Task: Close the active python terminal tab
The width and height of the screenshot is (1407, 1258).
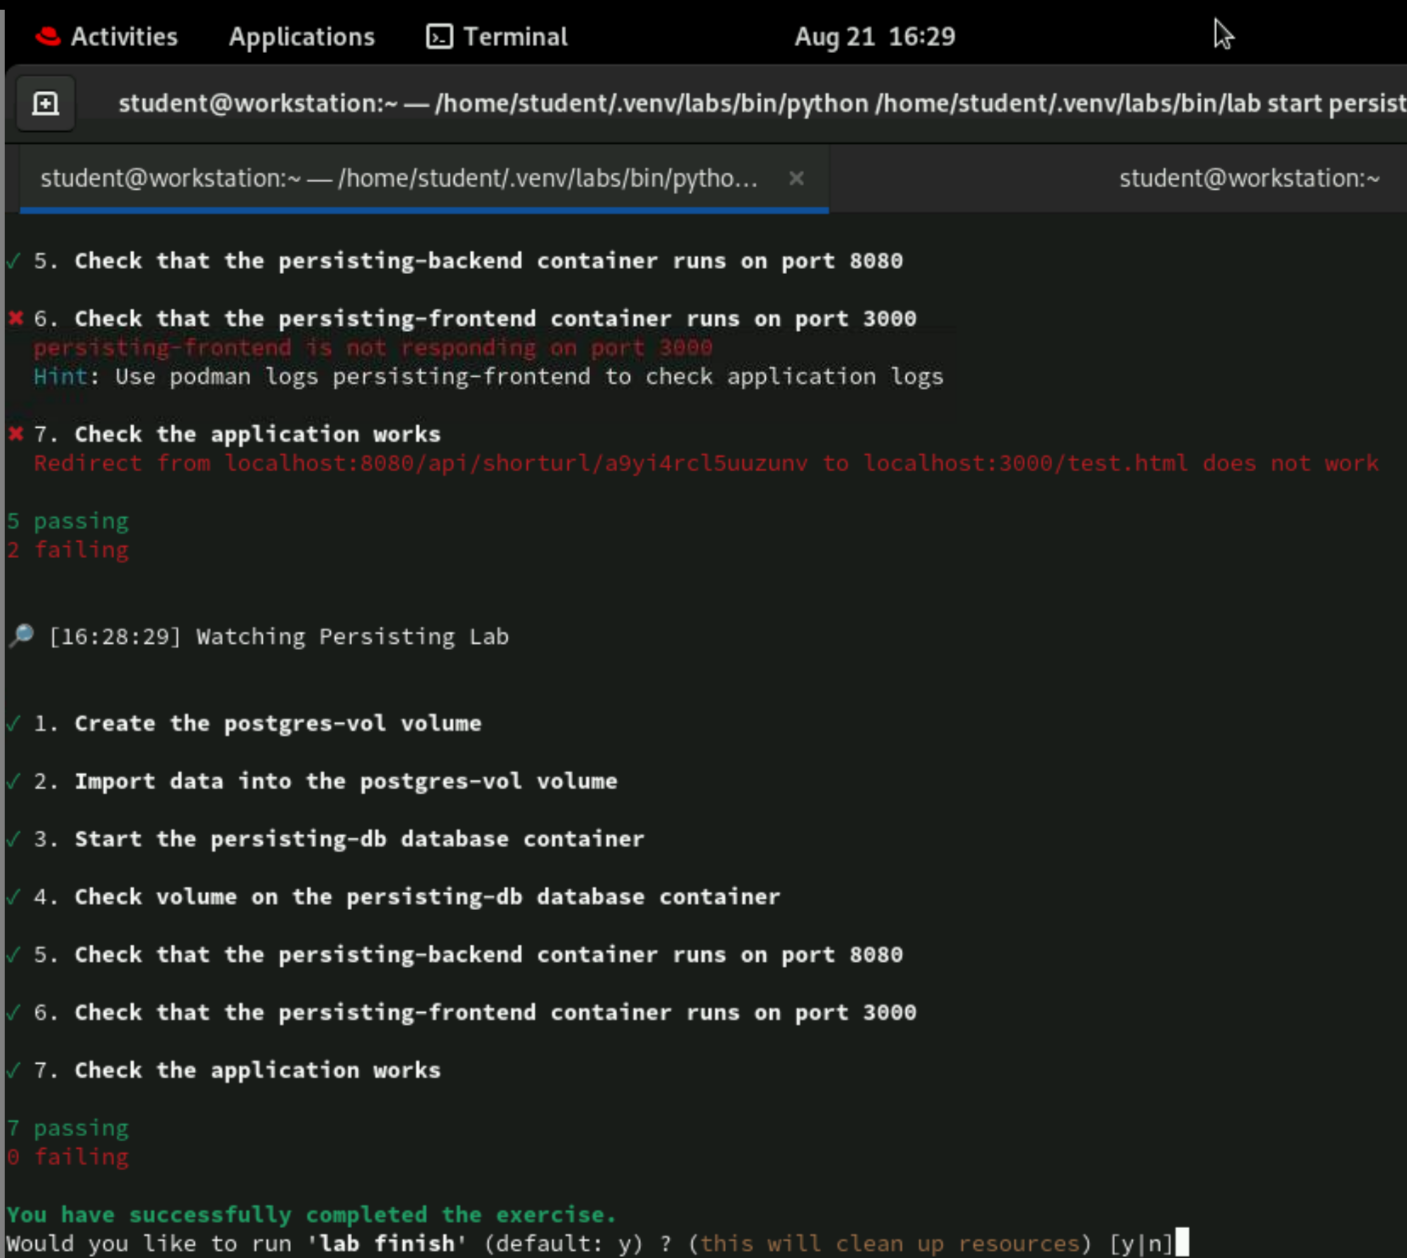Action: pos(797,179)
